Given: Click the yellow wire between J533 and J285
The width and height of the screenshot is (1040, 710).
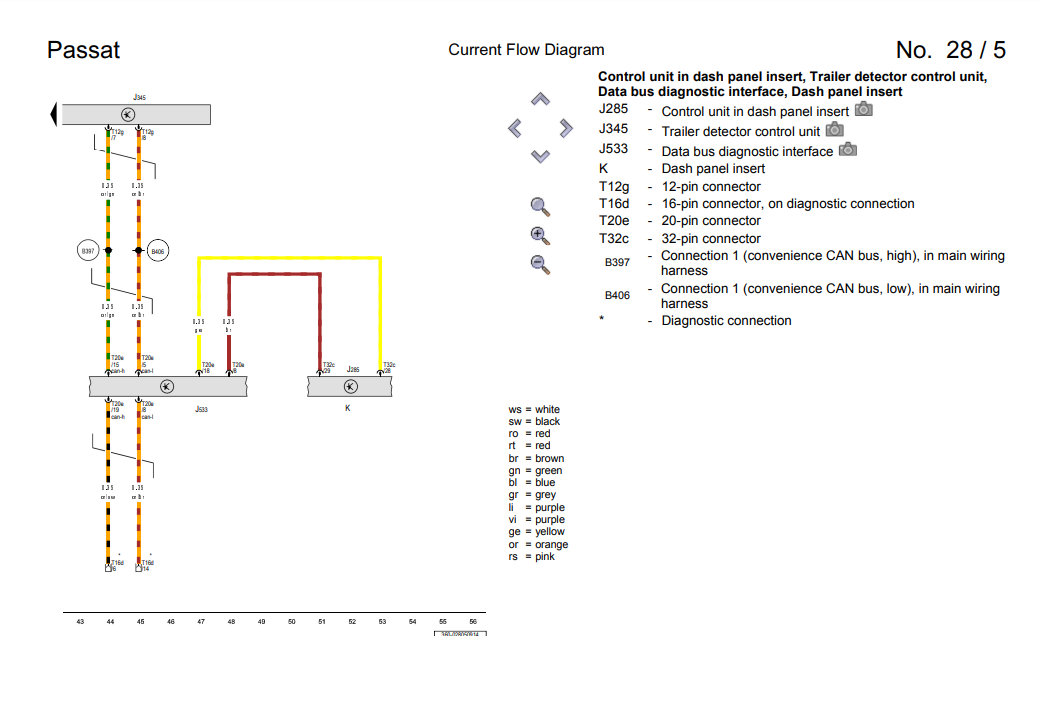Looking at the screenshot, I should point(290,258).
